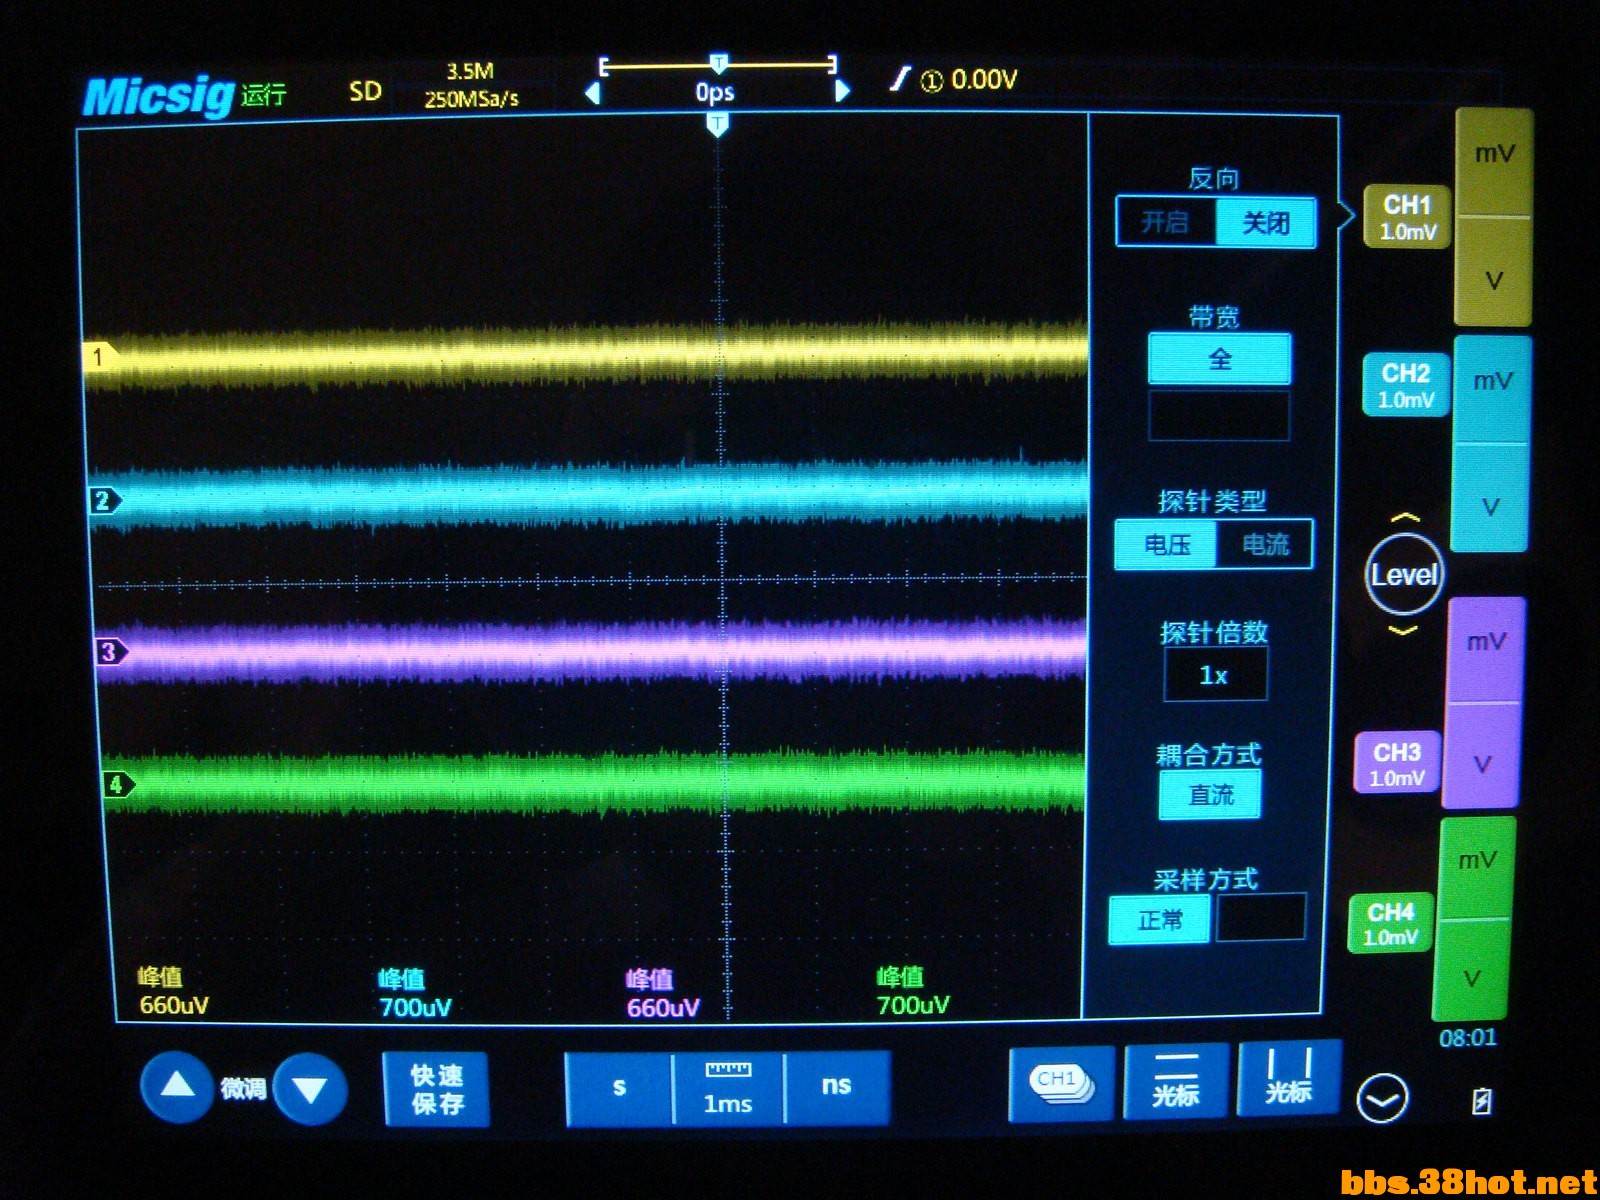This screenshot has height=1200, width=1600.
Task: Select the s timebase unit button
Action: pos(620,1087)
